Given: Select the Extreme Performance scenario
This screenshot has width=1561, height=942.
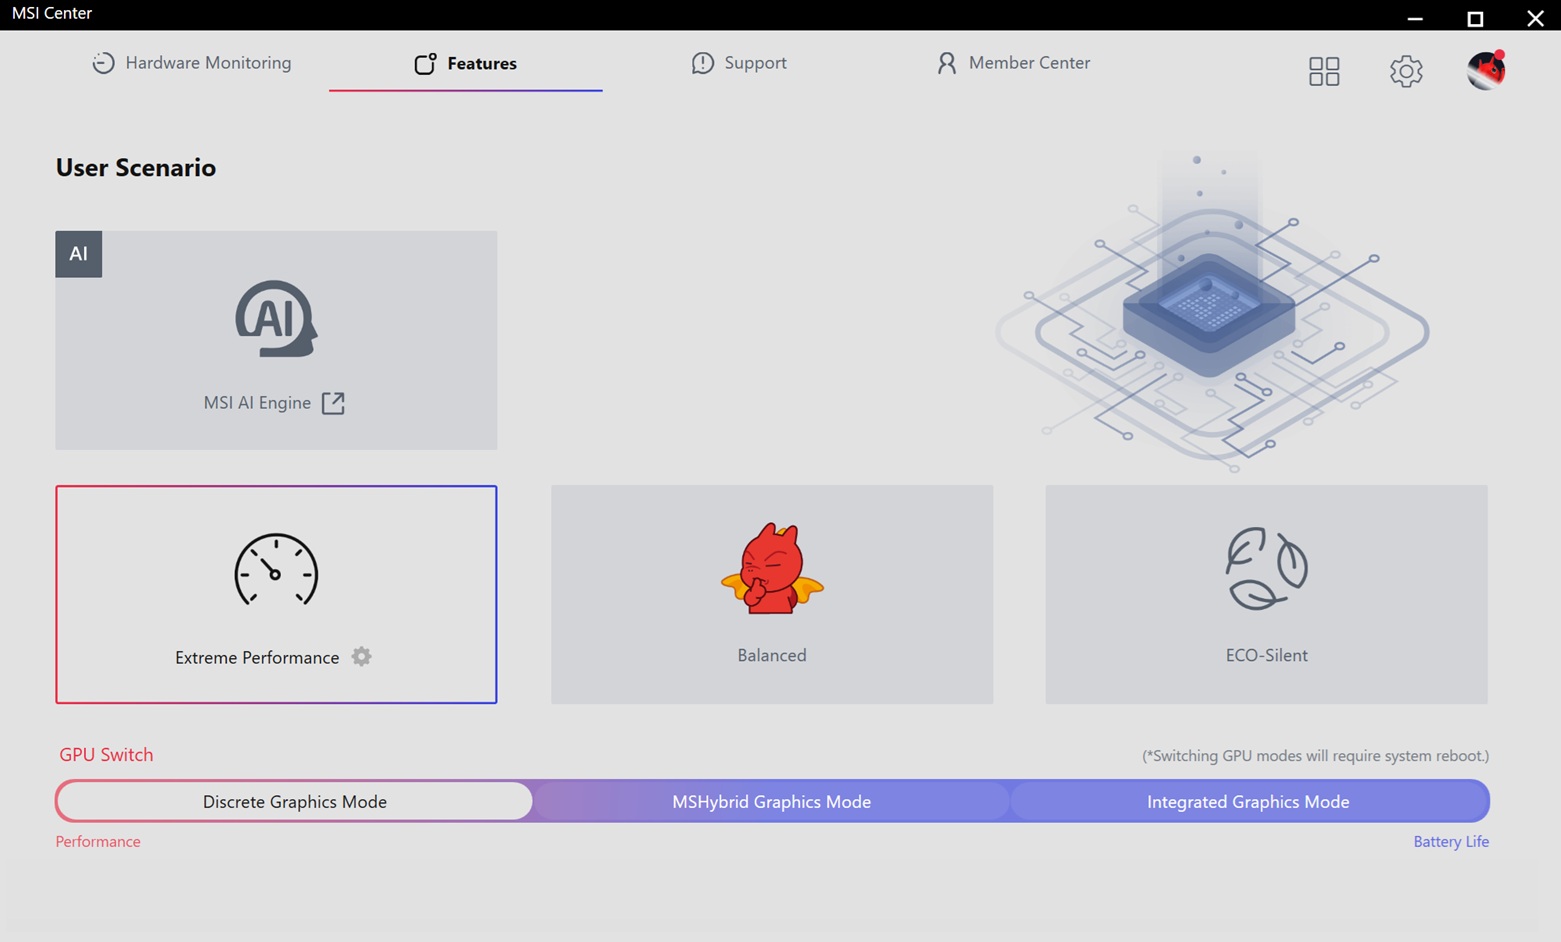Looking at the screenshot, I should [x=276, y=594].
